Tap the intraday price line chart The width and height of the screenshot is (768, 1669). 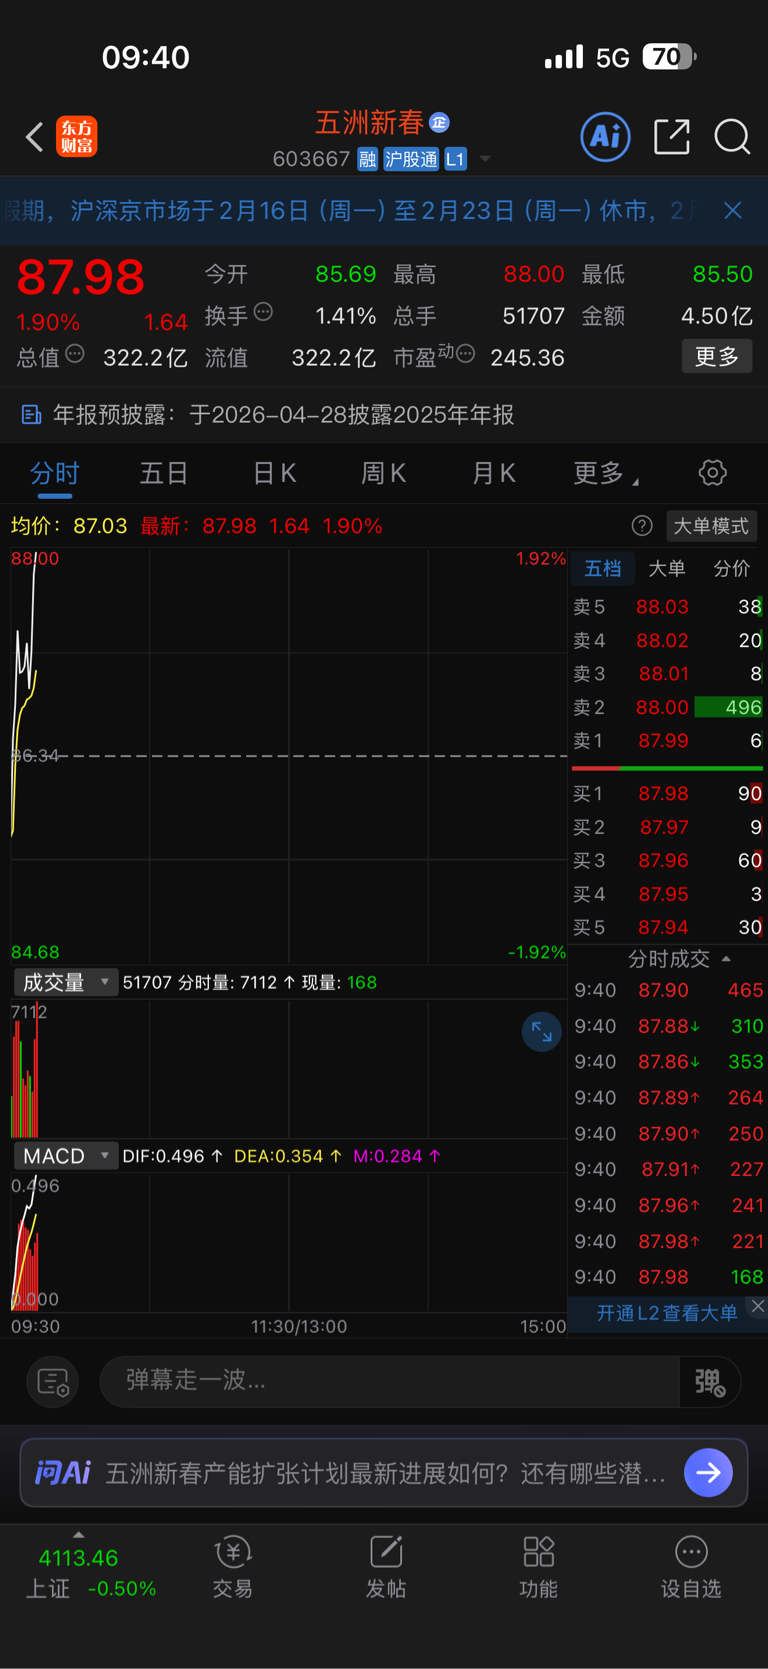click(289, 755)
